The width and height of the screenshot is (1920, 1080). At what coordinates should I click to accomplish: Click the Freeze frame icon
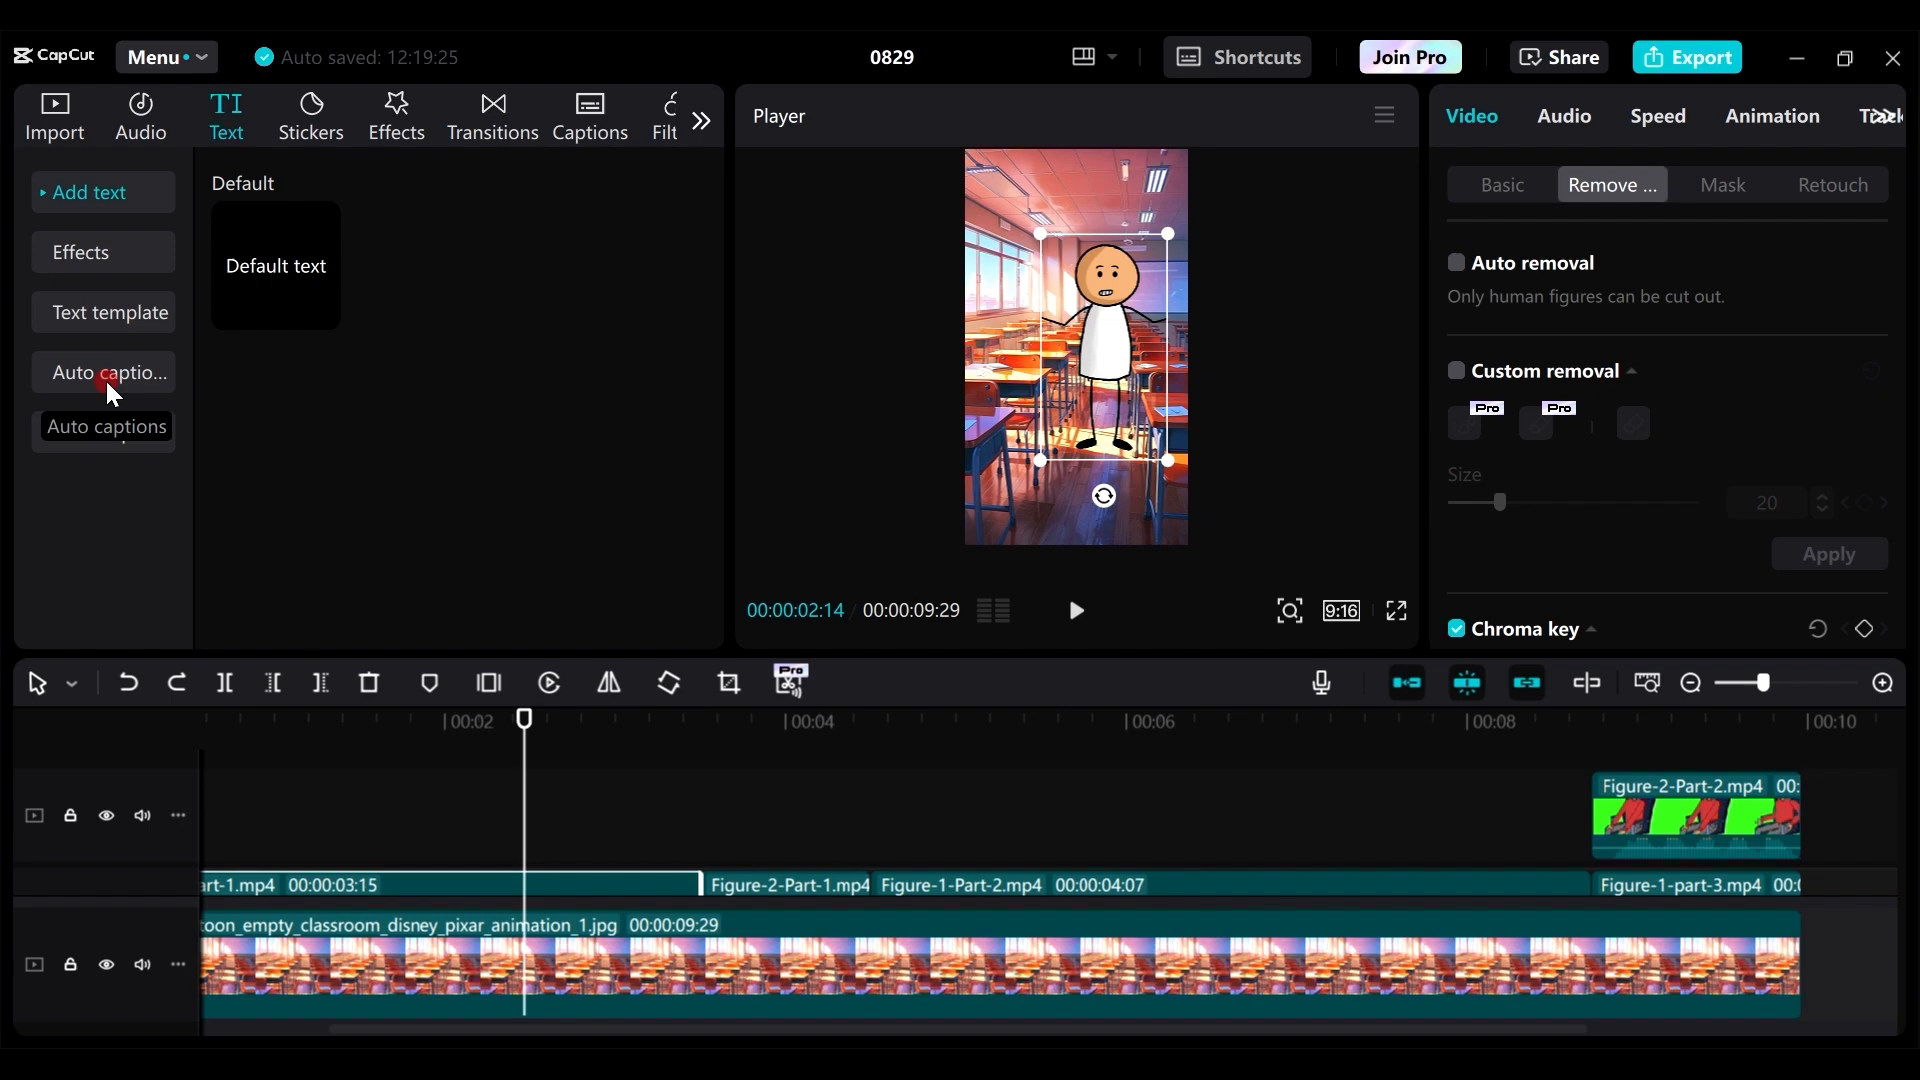(x=489, y=683)
